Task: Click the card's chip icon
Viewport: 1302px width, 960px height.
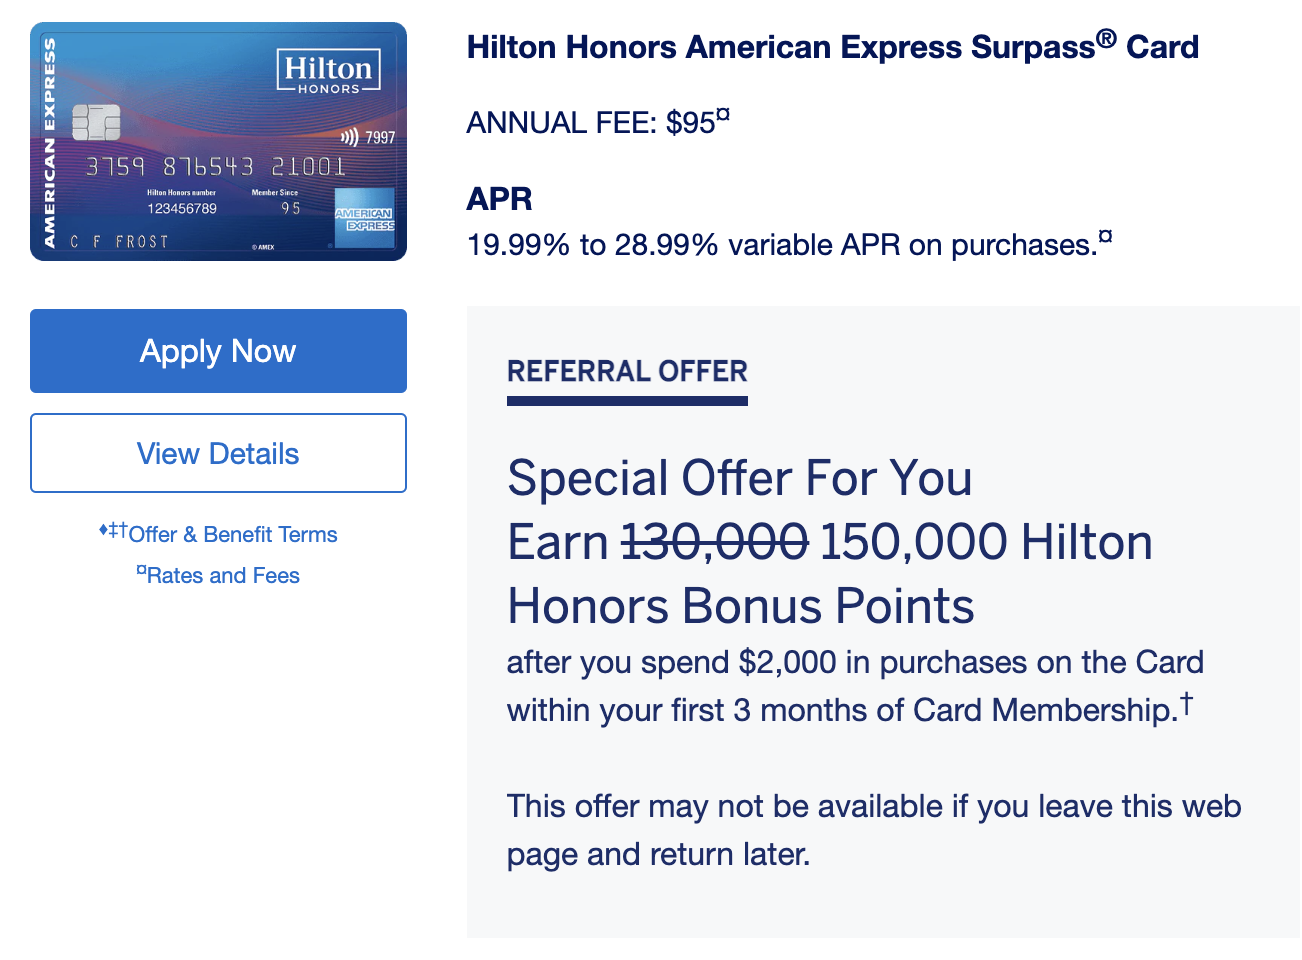Action: 96,122
